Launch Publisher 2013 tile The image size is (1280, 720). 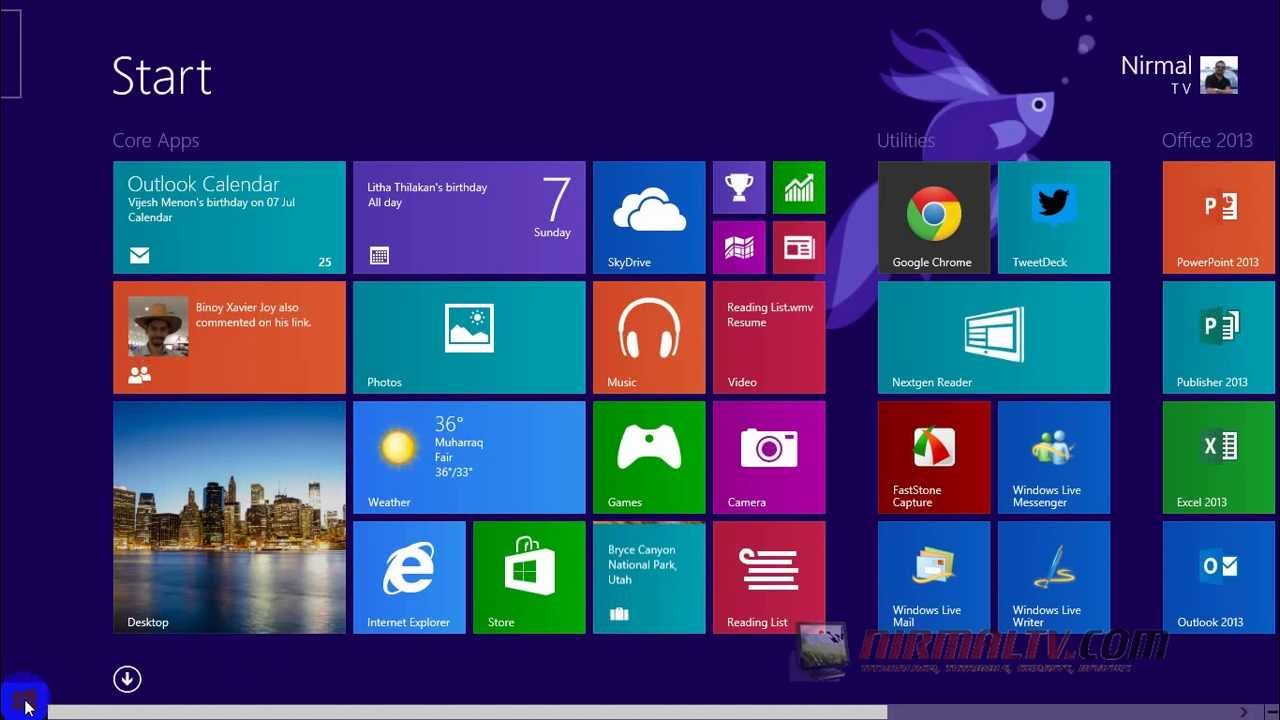[1221, 337]
